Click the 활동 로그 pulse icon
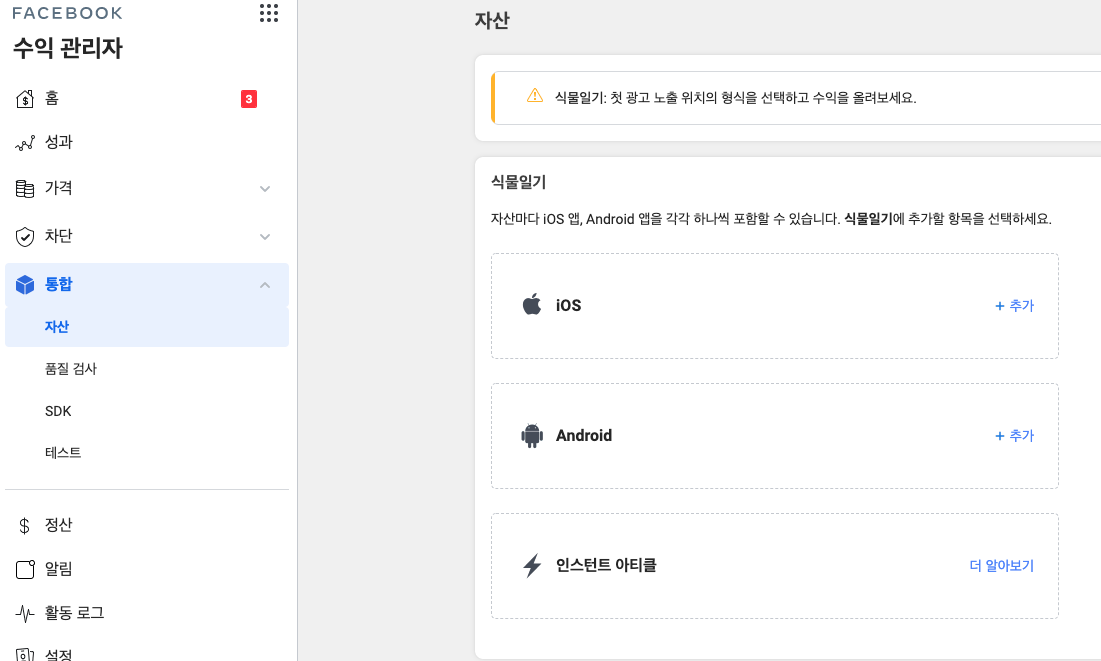 pyautogui.click(x=25, y=614)
